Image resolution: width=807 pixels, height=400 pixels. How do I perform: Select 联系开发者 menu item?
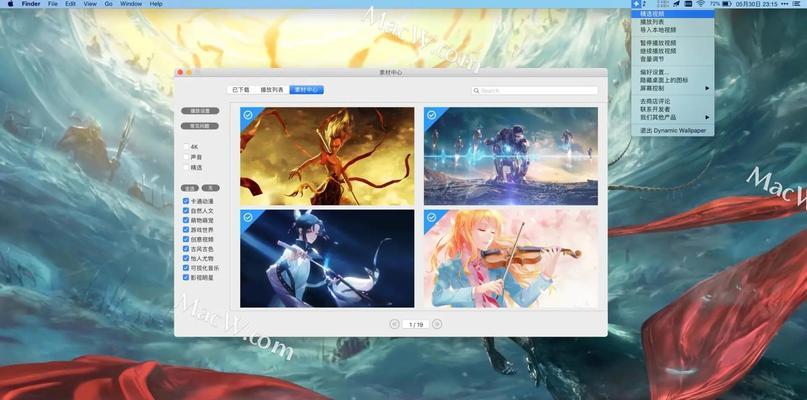(673, 109)
